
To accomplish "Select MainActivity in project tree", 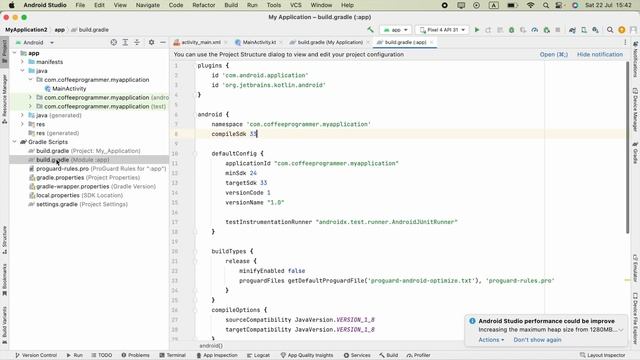I will click(x=69, y=89).
